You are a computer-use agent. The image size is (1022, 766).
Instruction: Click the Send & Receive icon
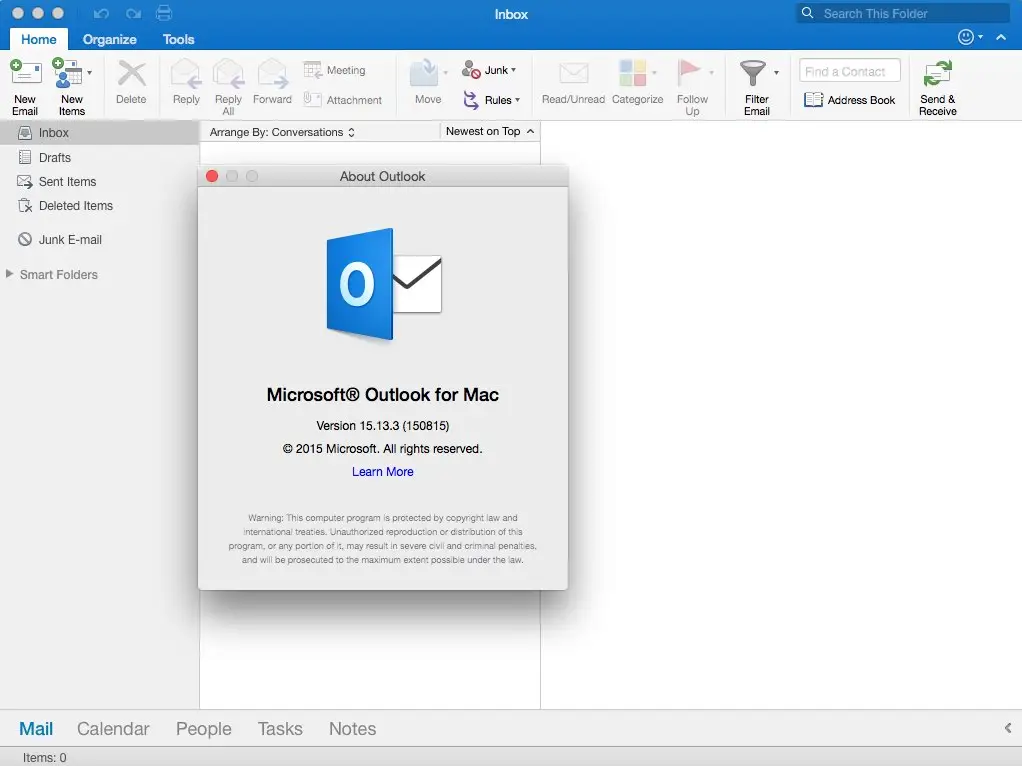coord(937,75)
